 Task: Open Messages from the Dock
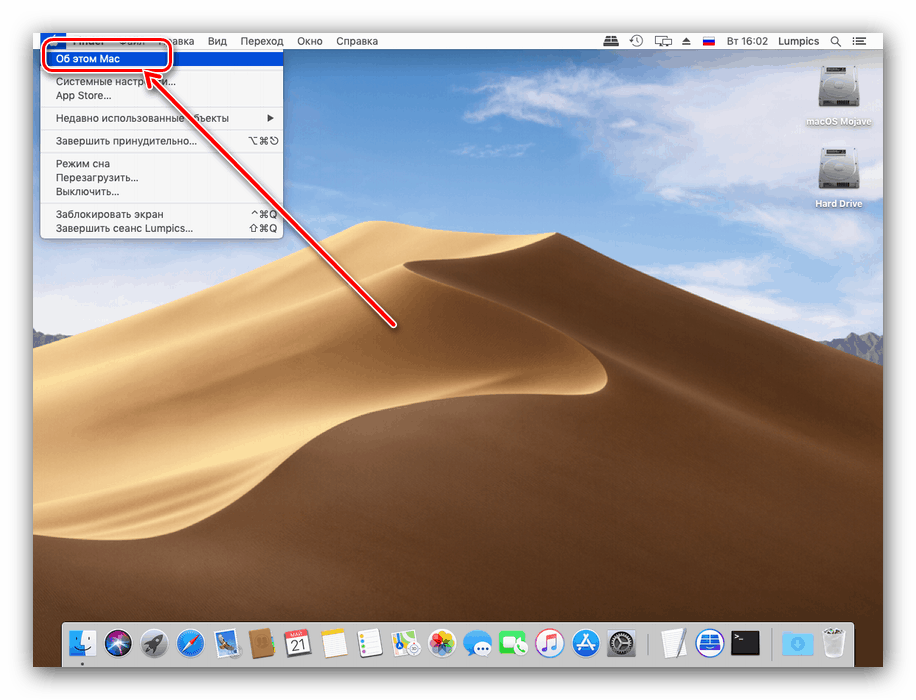click(x=477, y=643)
